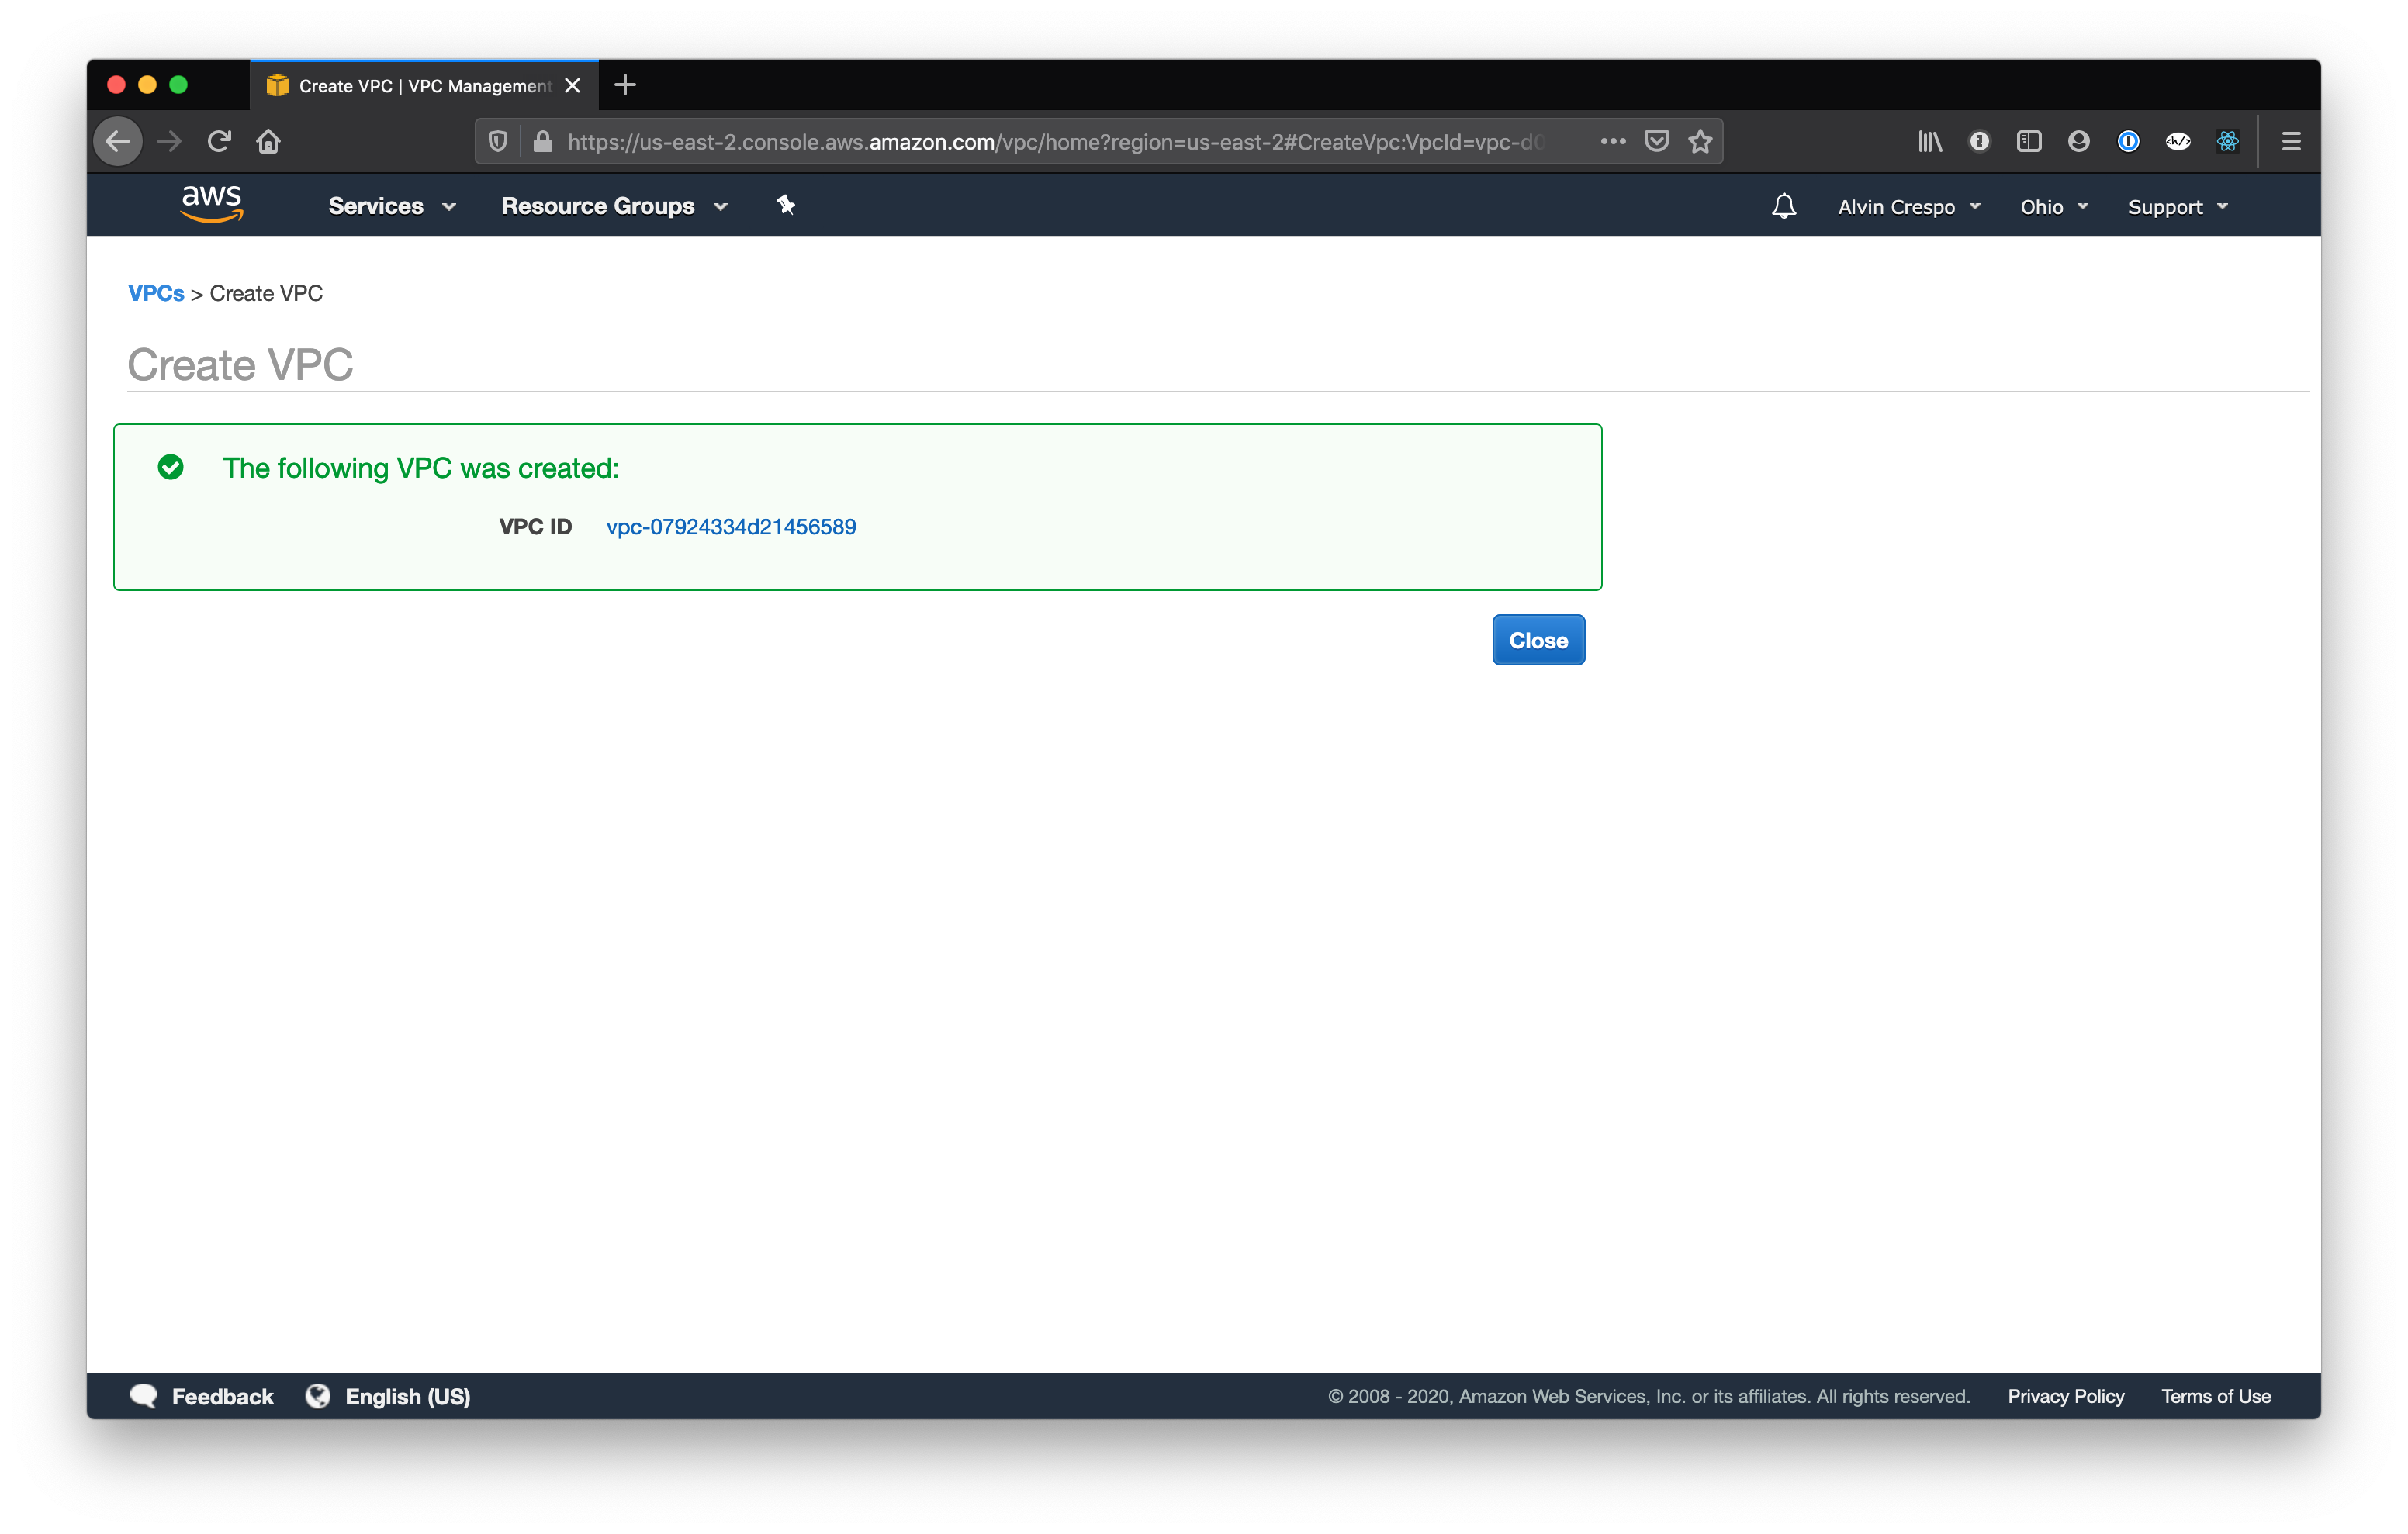
Task: Click the Close button
Action: 1537,640
